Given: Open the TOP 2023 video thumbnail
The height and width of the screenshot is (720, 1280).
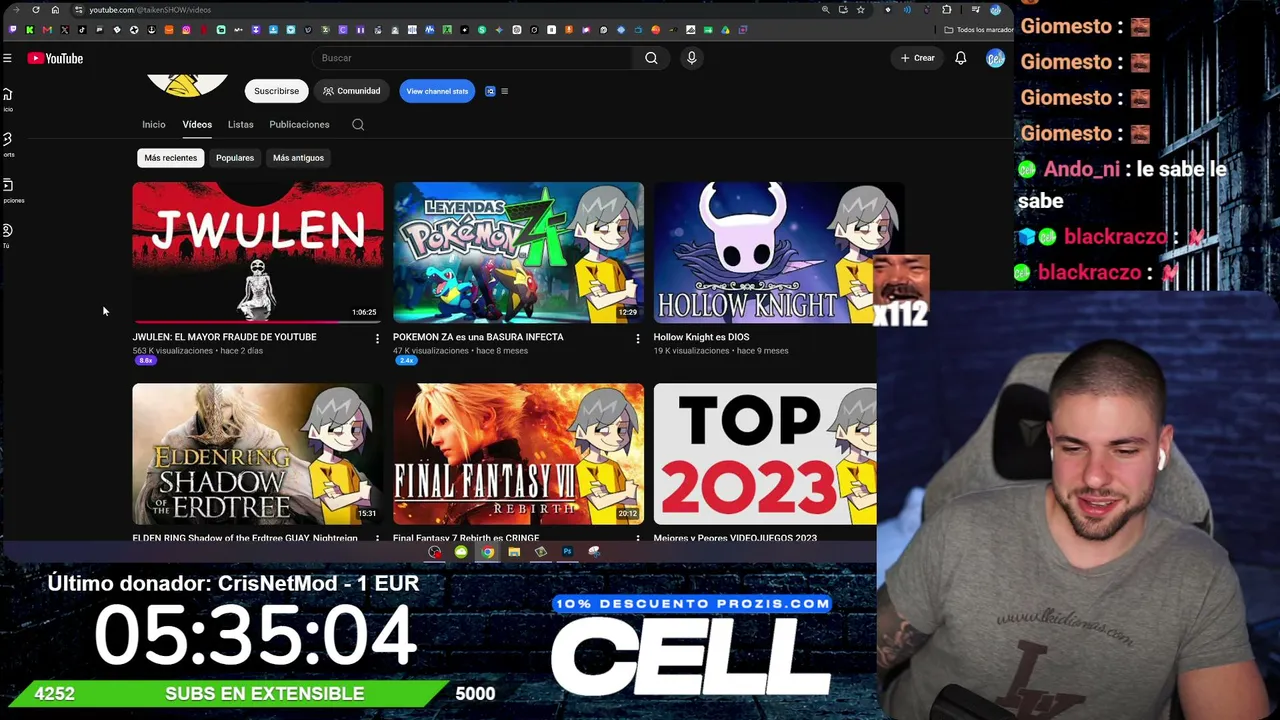Looking at the screenshot, I should coord(765,454).
